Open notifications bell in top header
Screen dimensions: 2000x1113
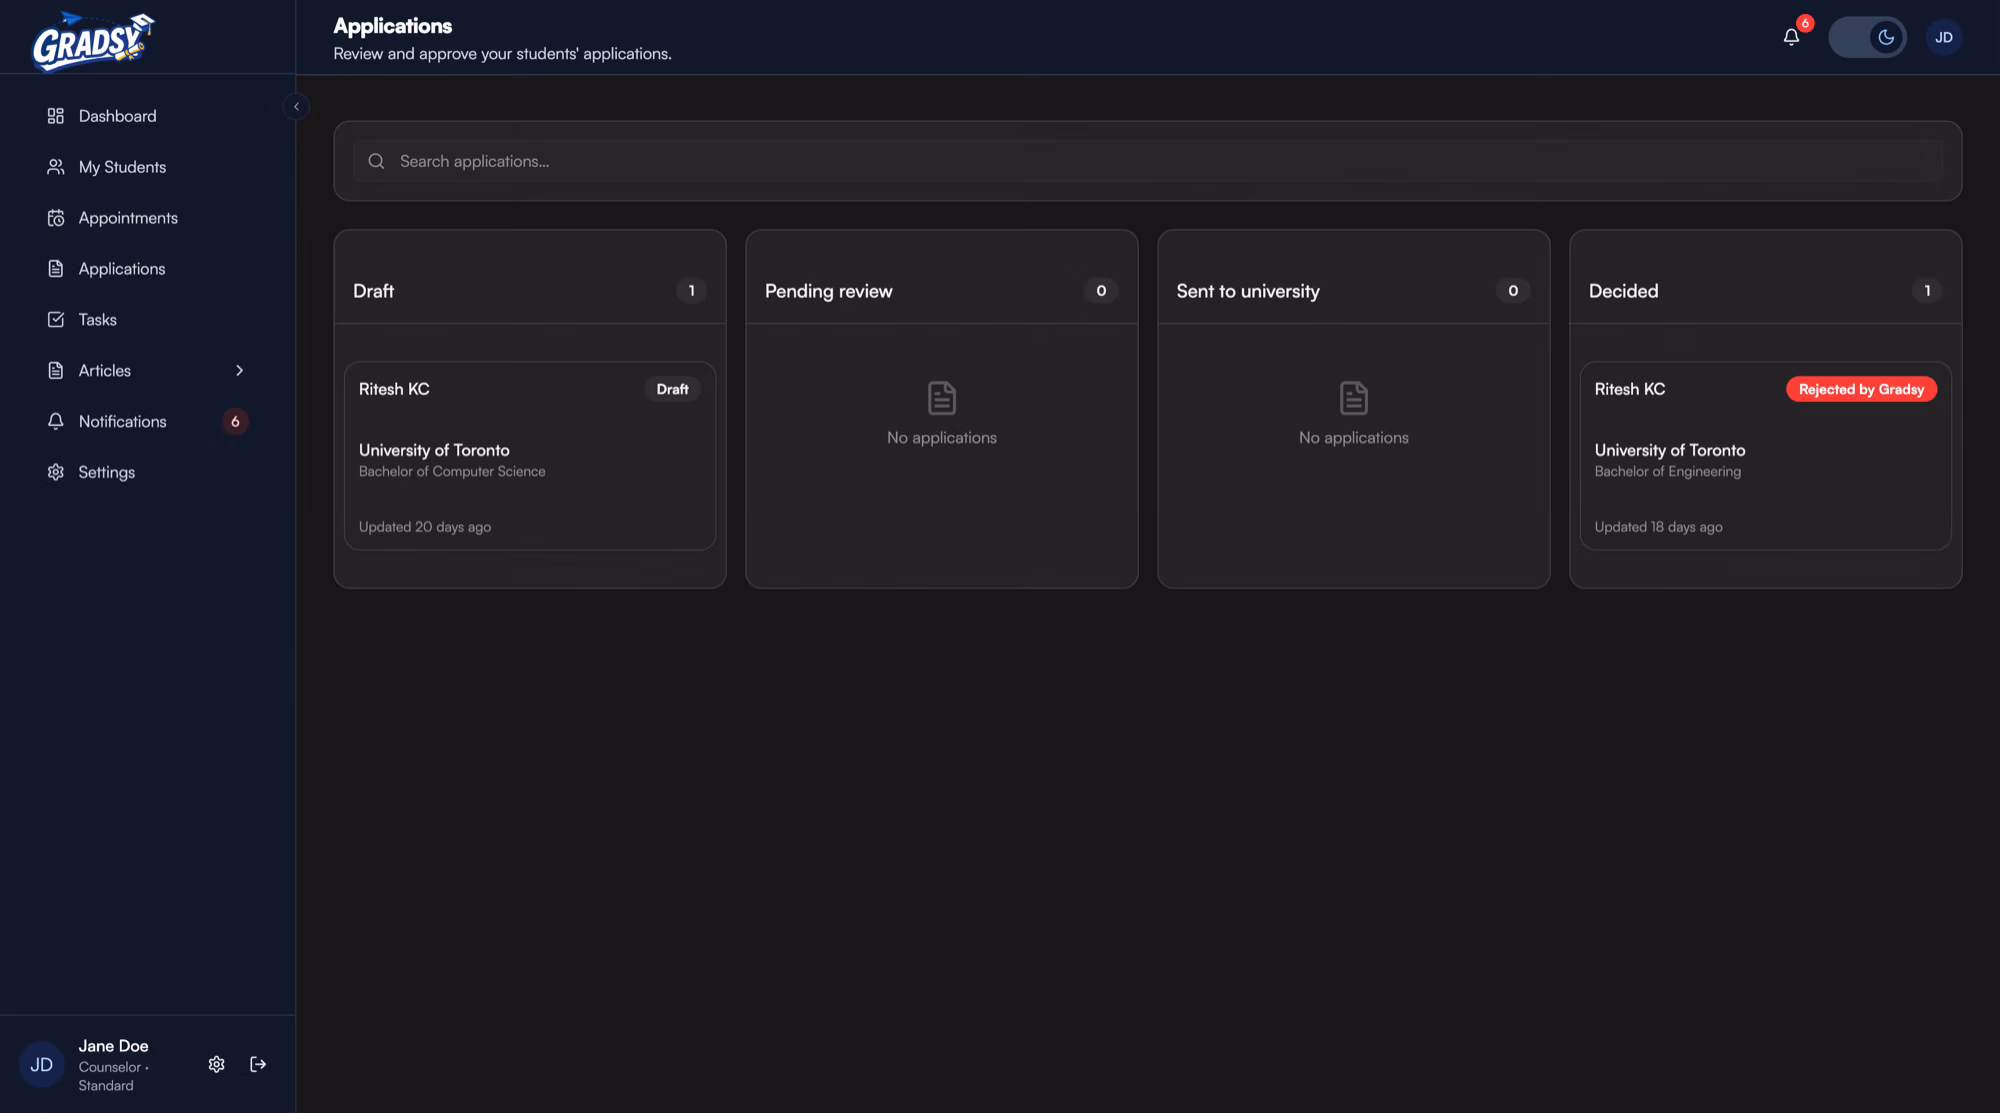tap(1791, 37)
